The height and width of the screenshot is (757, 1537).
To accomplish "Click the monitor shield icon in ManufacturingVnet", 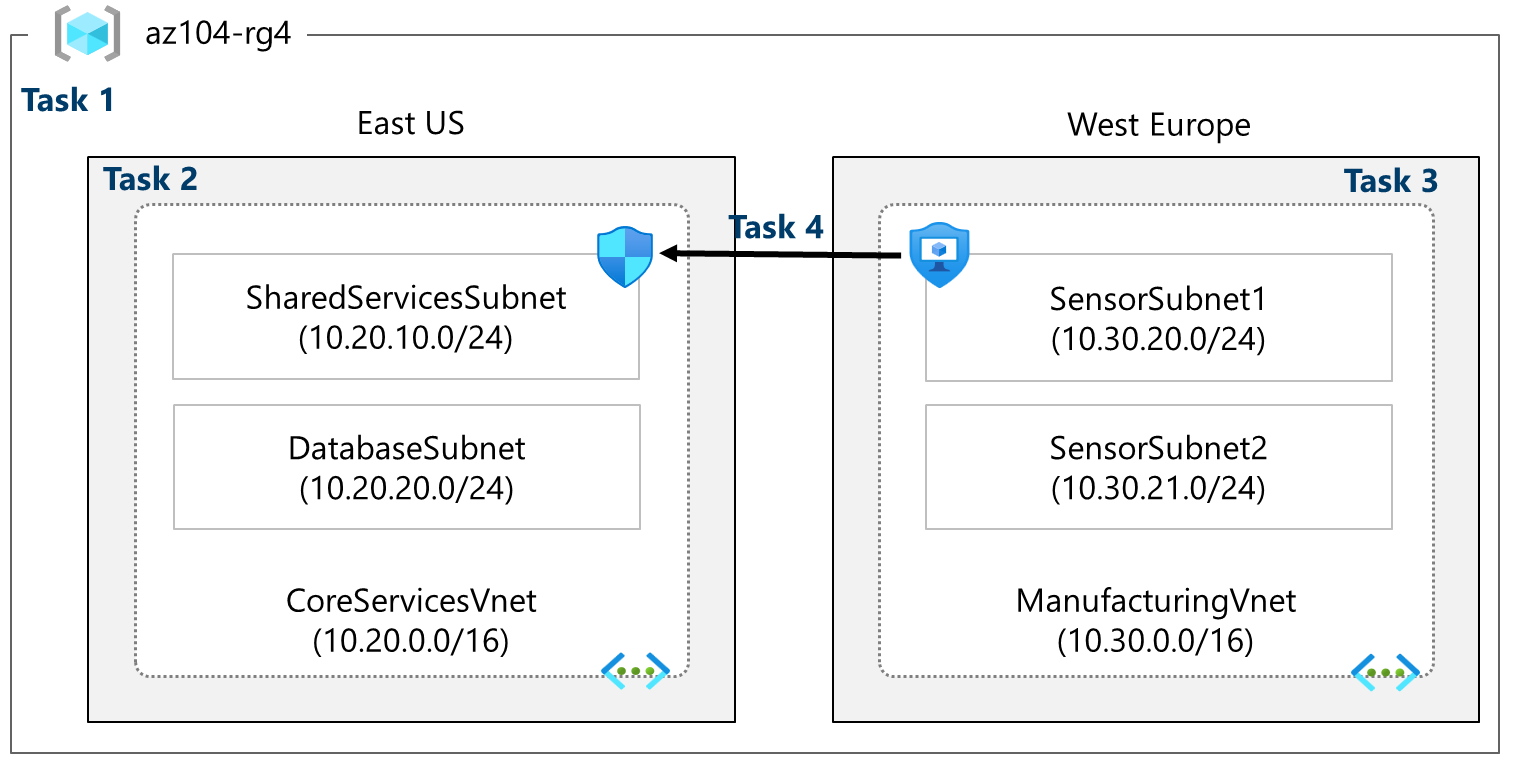I will click(x=939, y=255).
